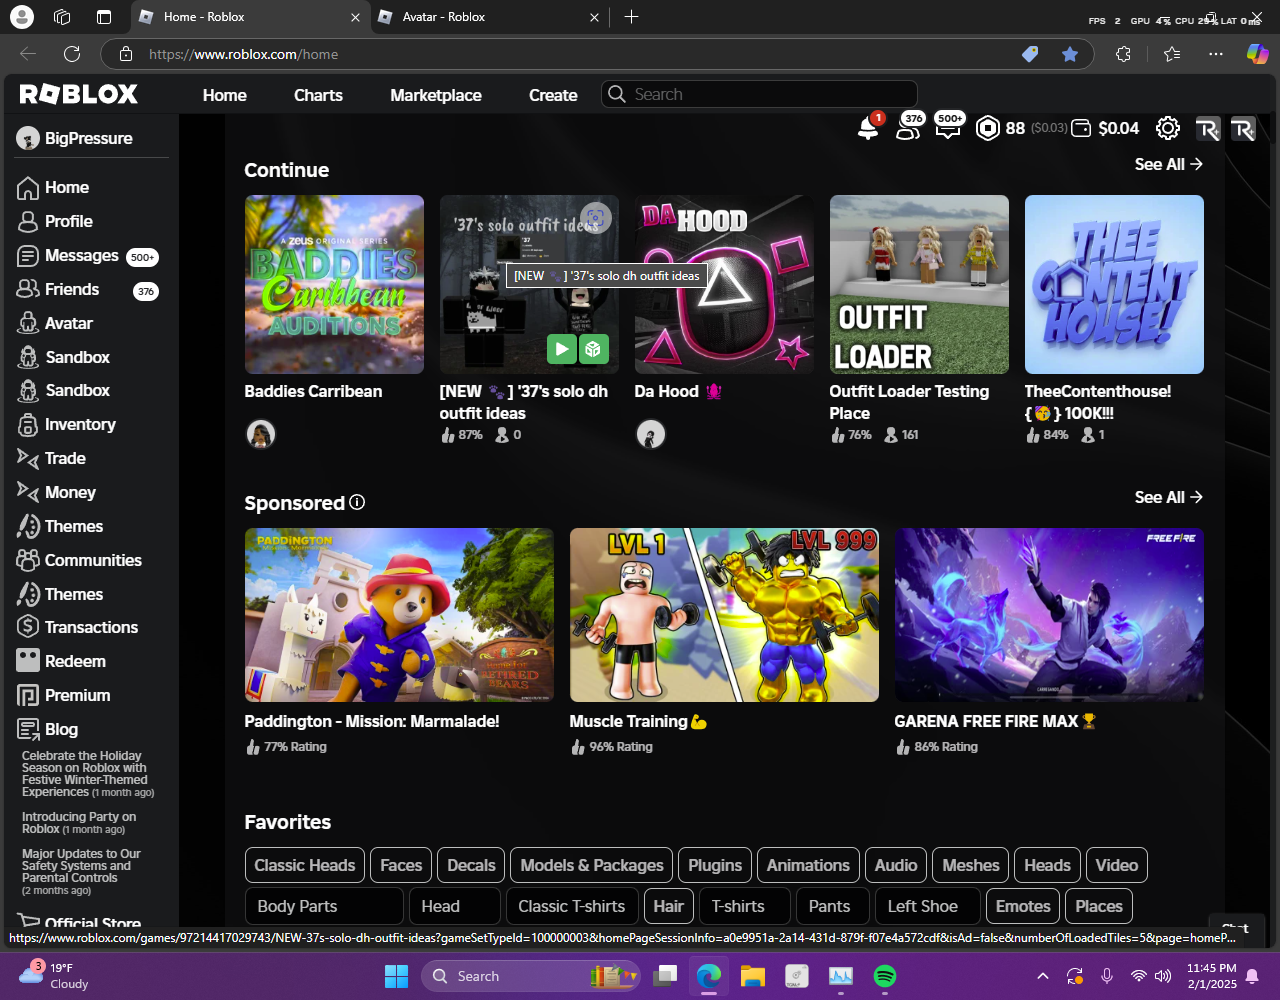Select the Hair filter under Favorites

point(668,906)
